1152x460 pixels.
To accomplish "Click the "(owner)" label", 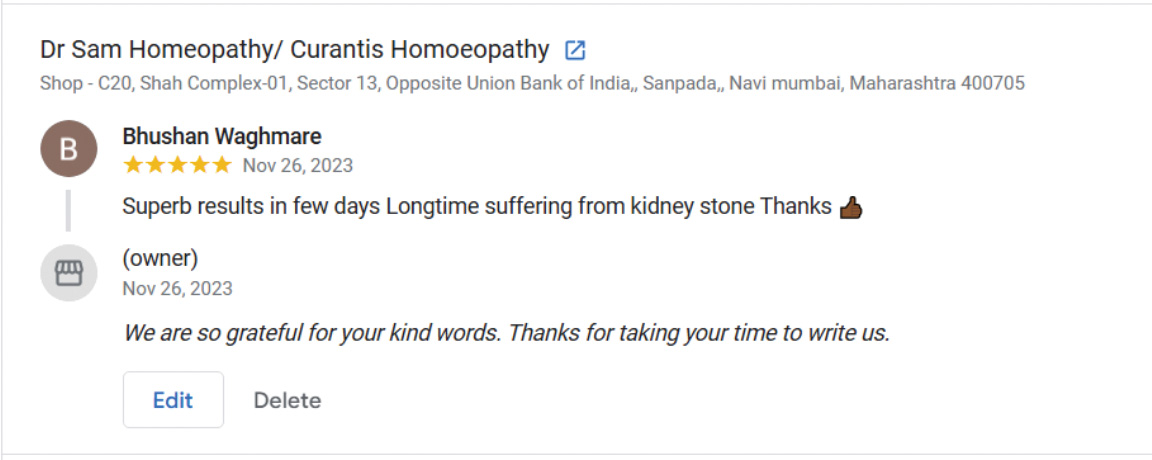I will [160, 259].
